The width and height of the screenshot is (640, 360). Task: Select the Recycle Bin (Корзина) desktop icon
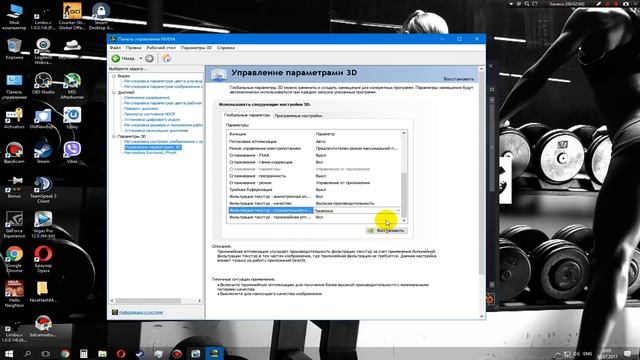(14, 49)
